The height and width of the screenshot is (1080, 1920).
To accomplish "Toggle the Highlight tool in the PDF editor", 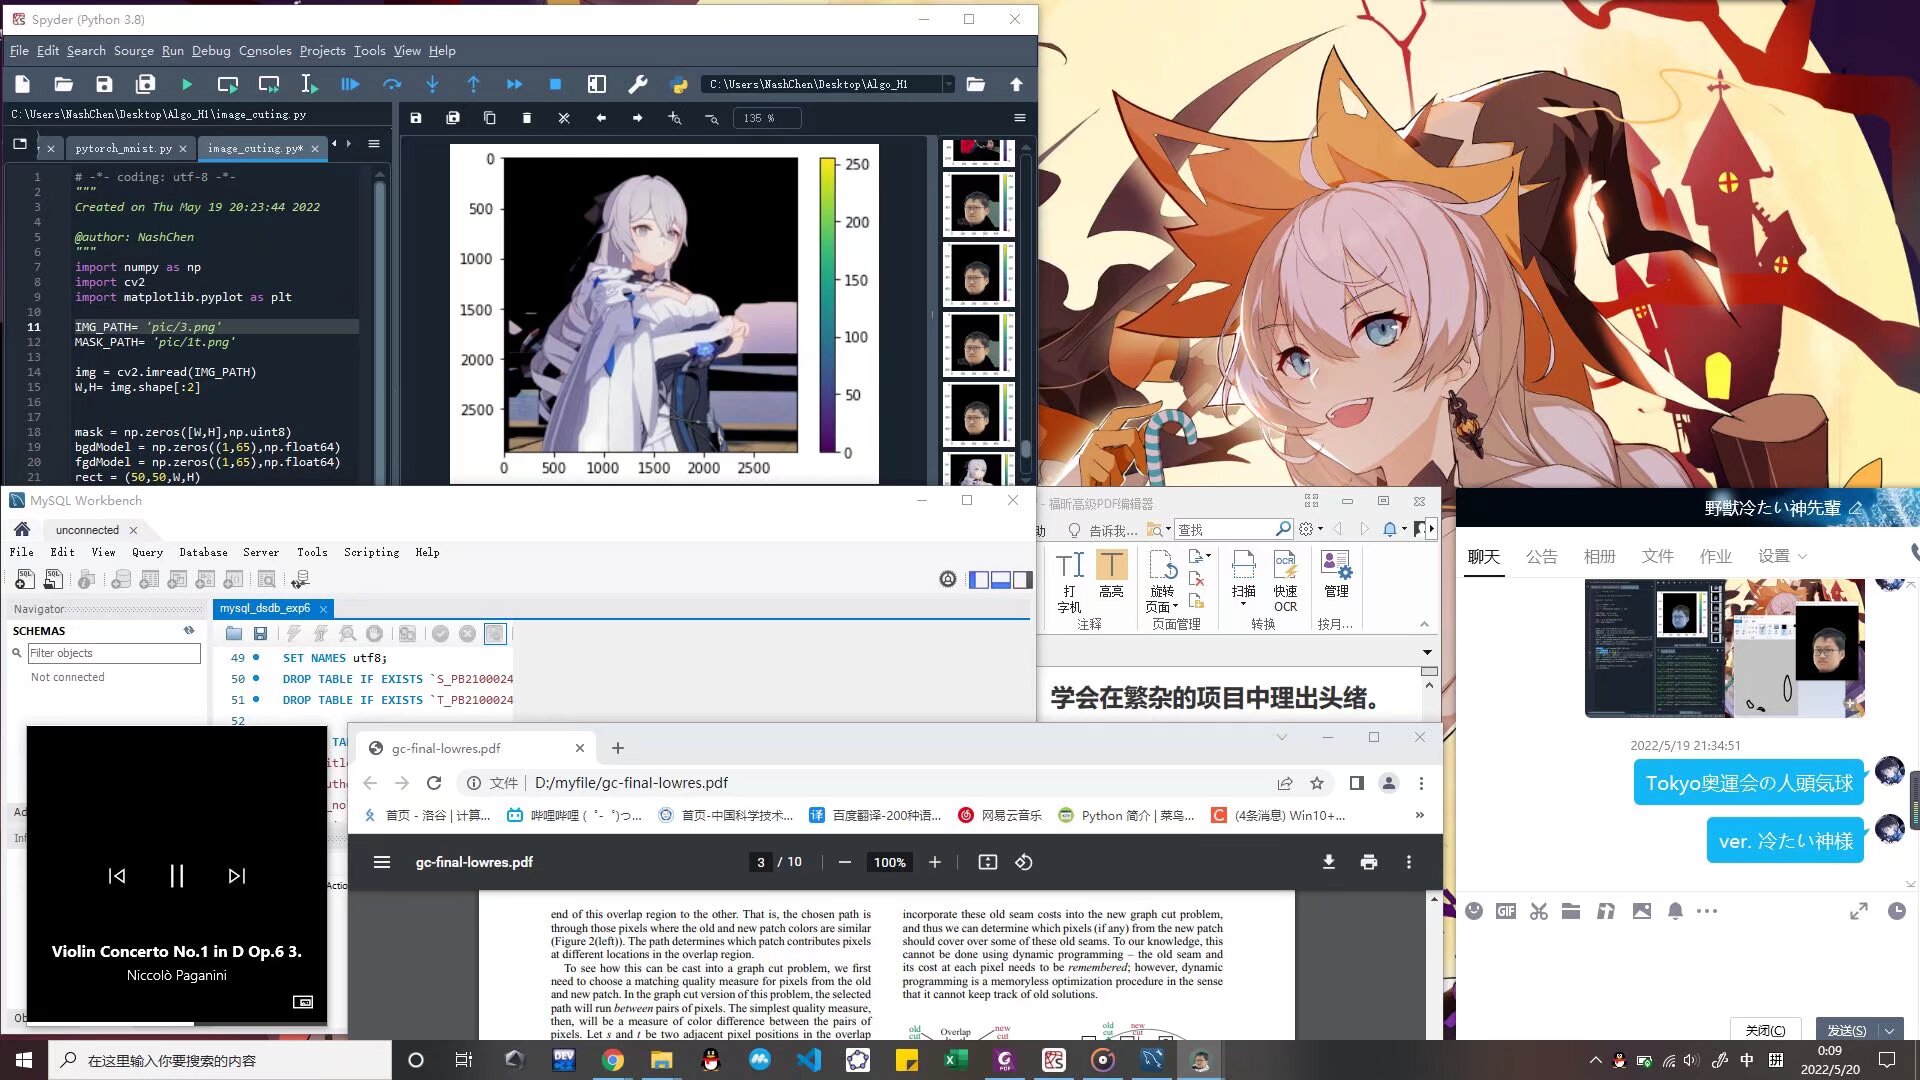I will coord(1111,574).
